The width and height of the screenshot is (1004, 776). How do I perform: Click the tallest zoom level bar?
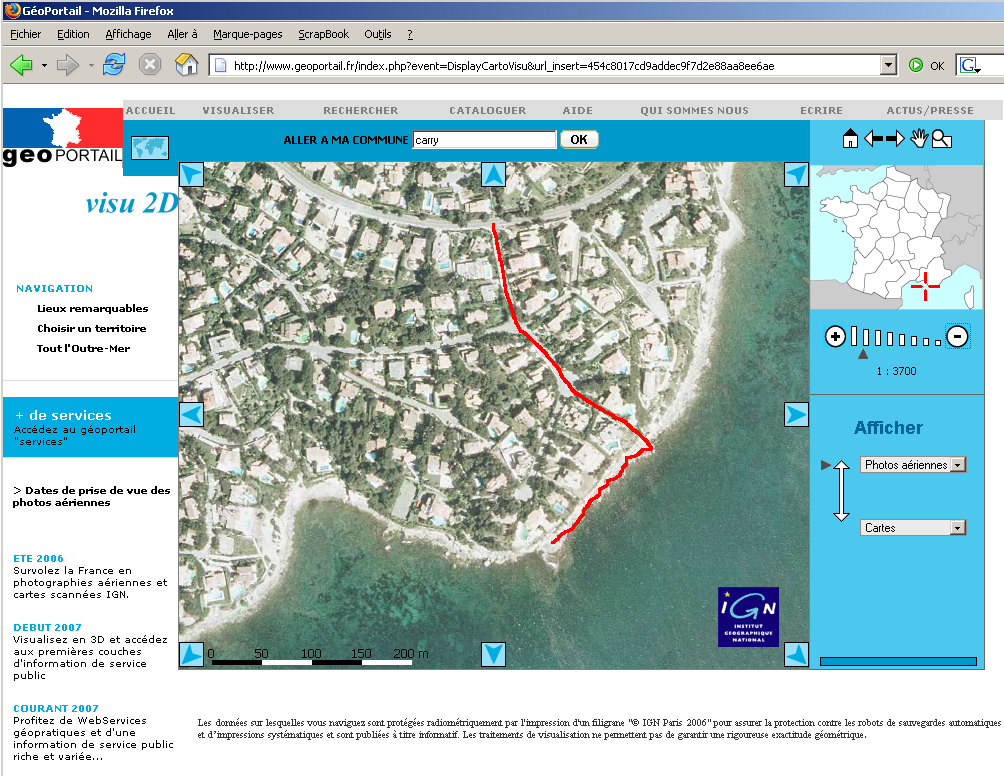point(854,336)
